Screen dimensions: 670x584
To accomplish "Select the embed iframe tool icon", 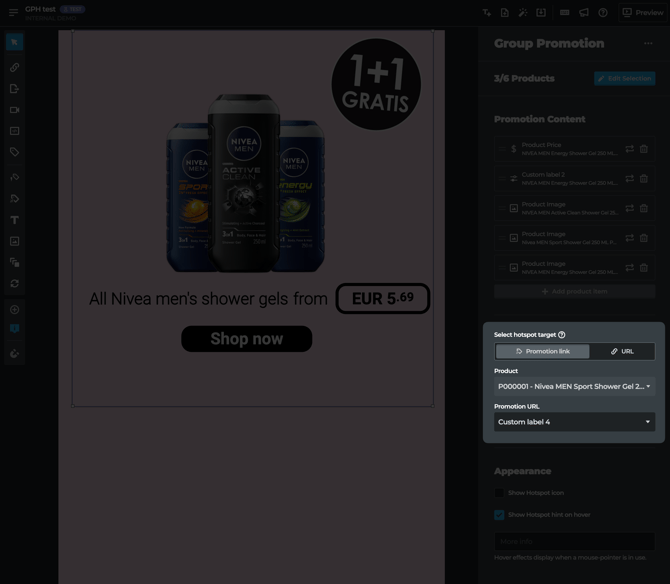I will (x=15, y=131).
